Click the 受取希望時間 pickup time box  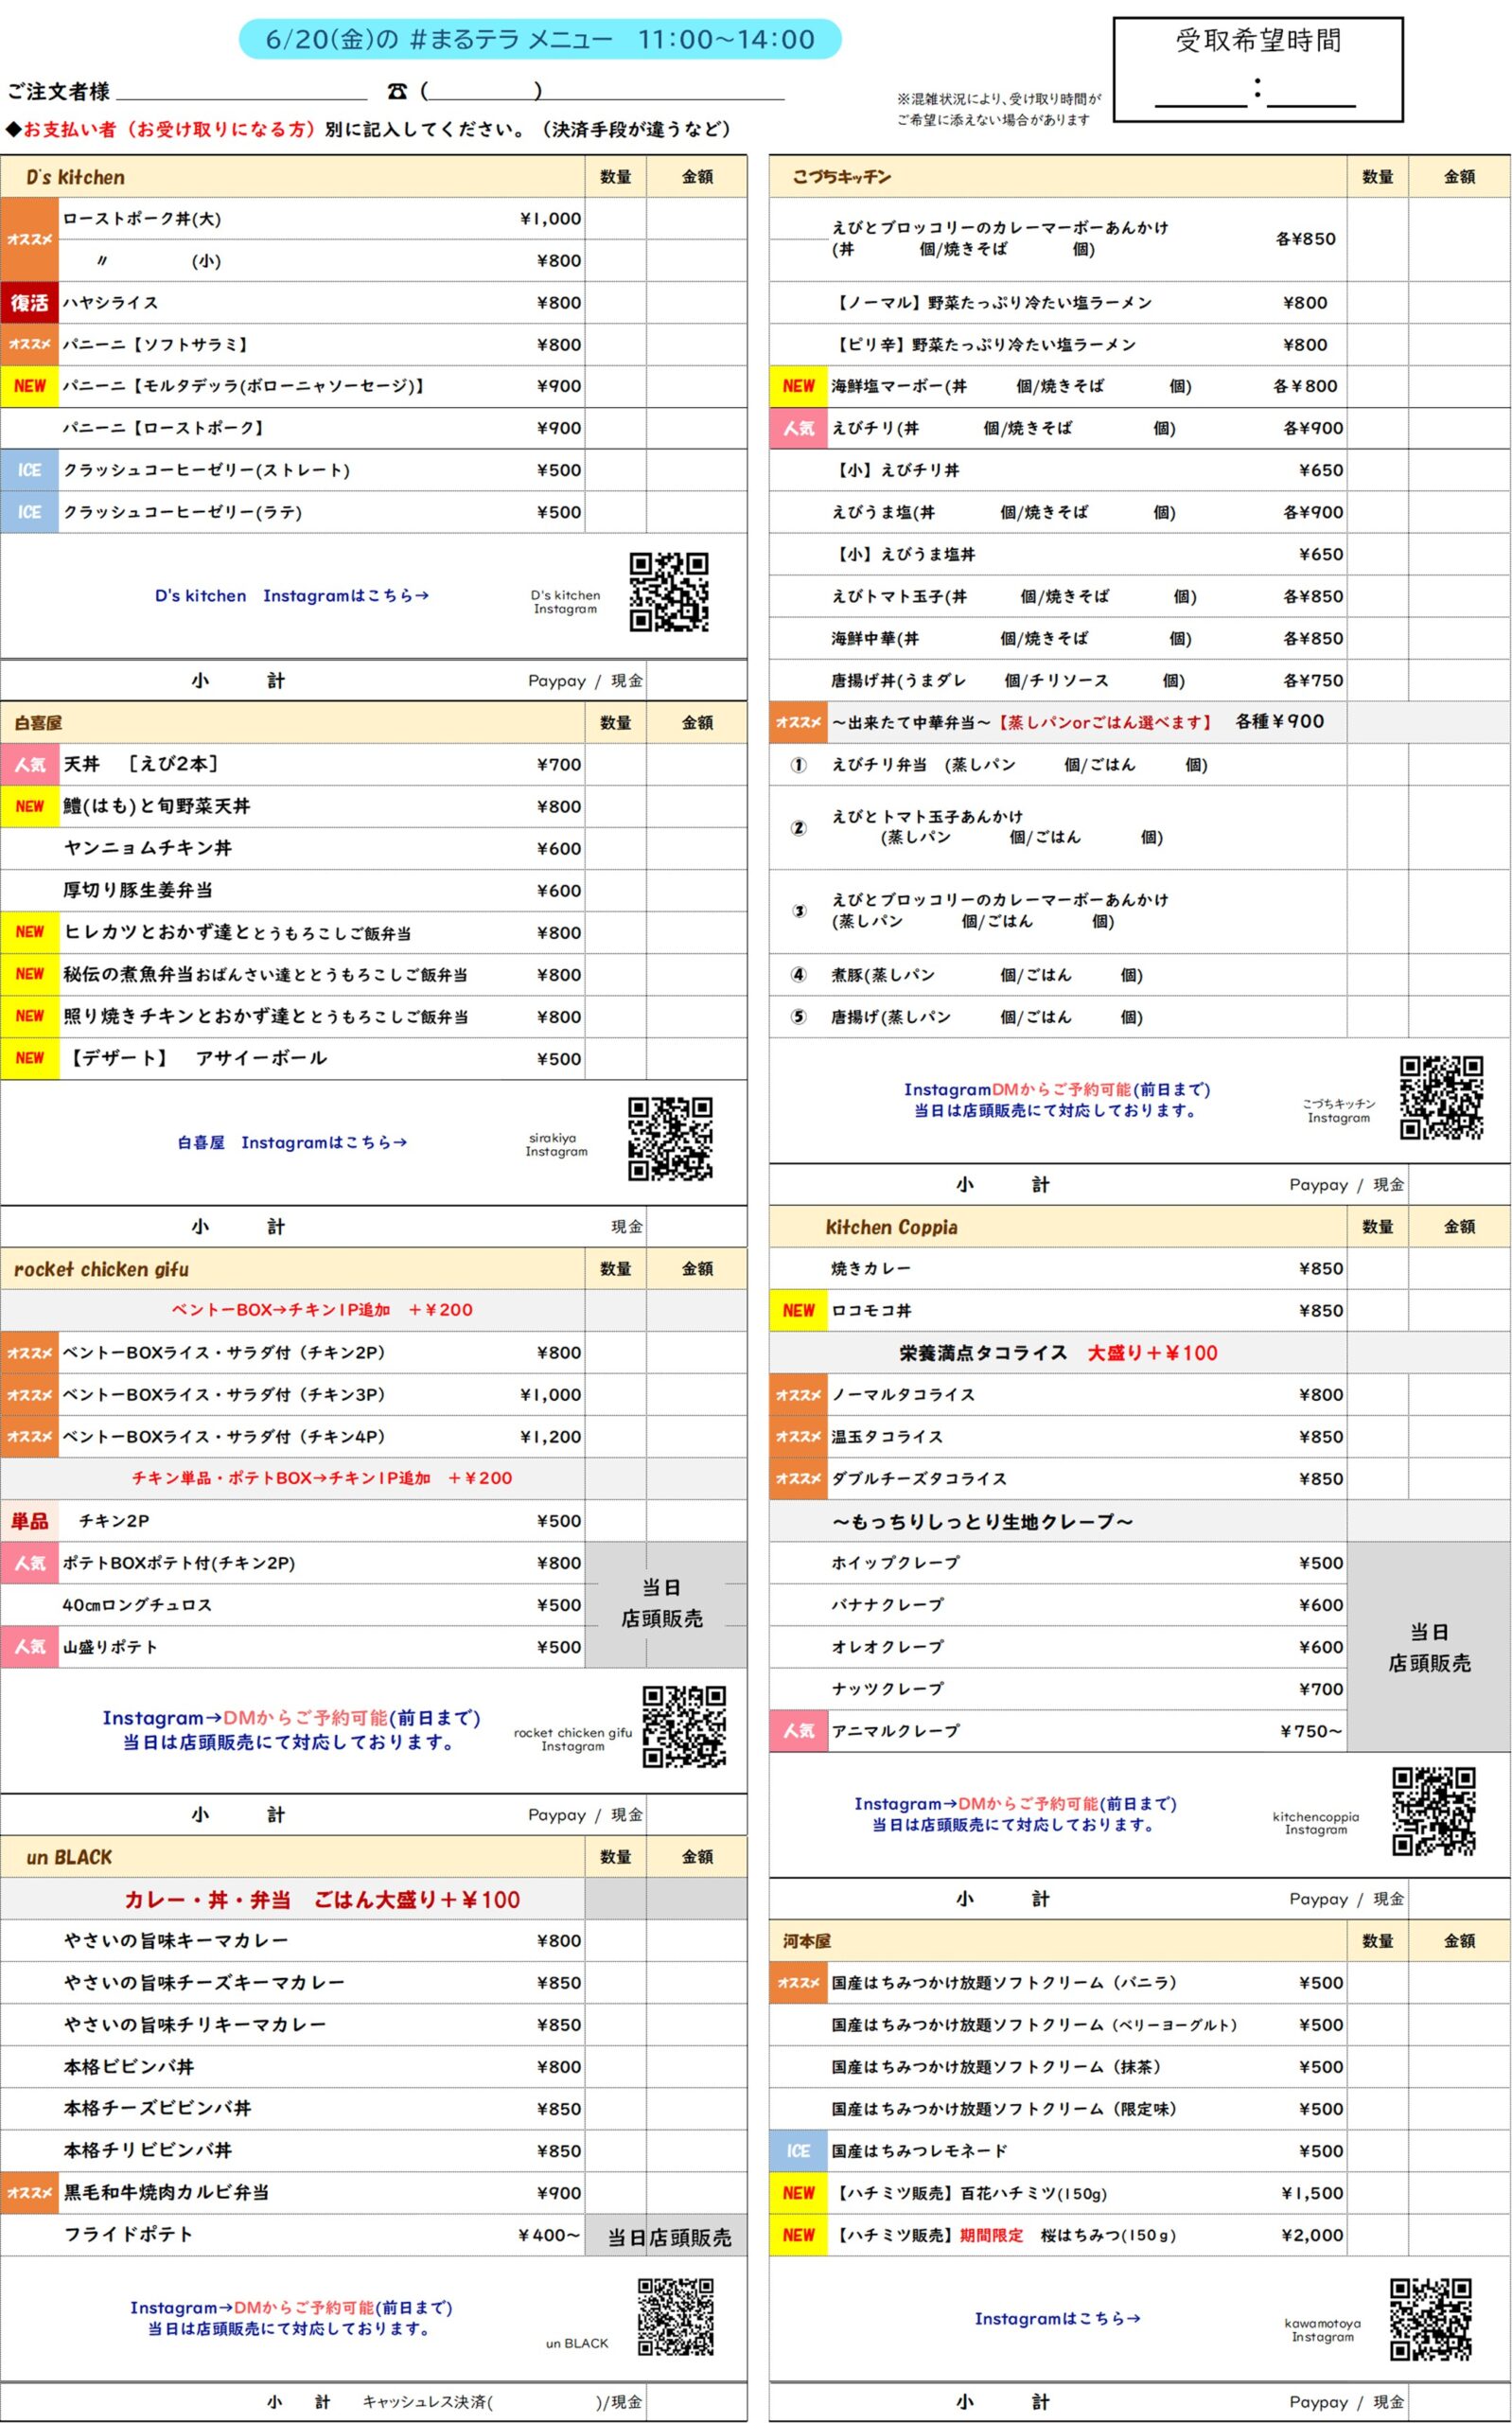(1258, 69)
